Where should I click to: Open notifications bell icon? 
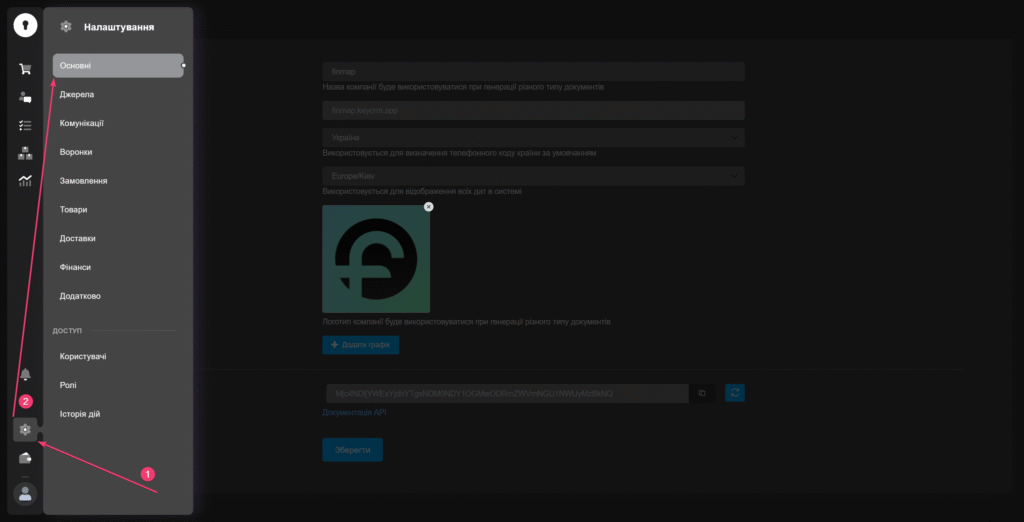(25, 374)
